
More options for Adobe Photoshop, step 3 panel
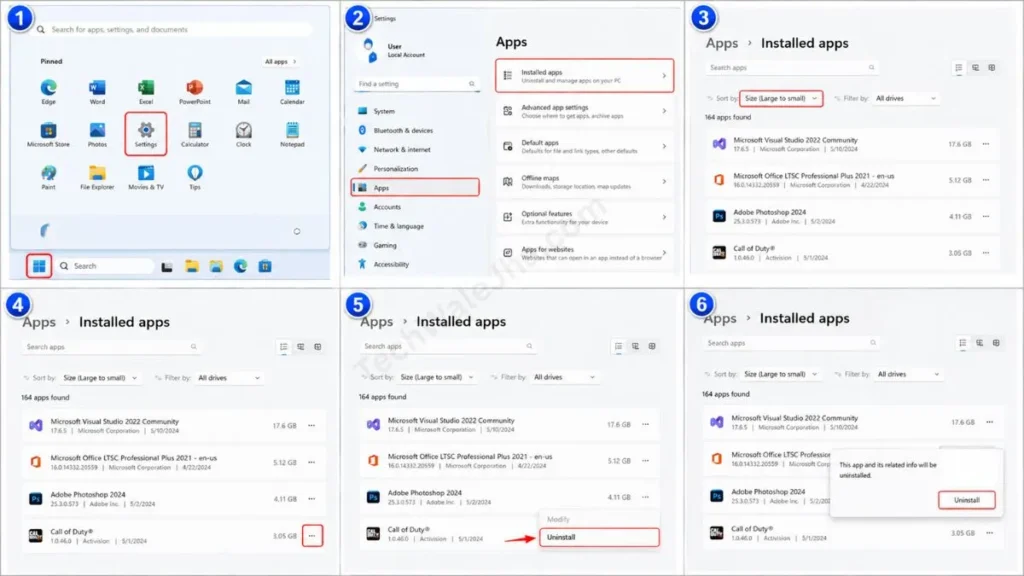985,216
